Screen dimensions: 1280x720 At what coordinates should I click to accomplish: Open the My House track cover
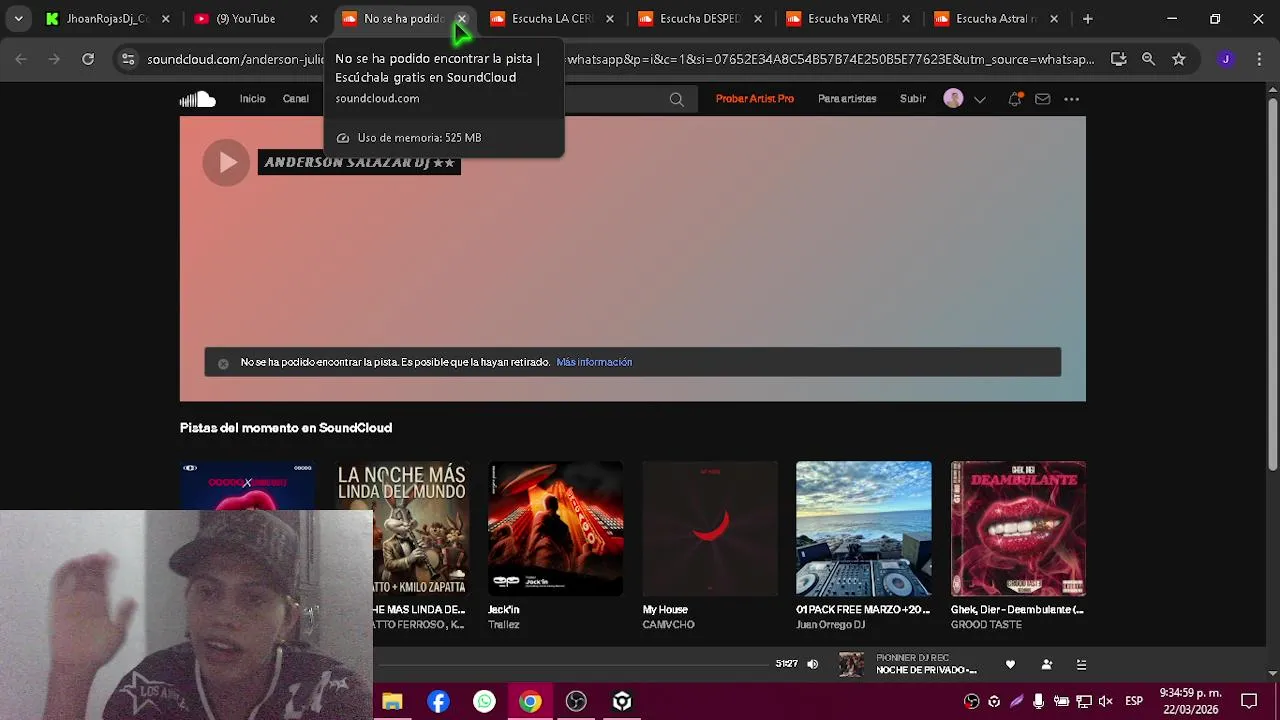pyautogui.click(x=710, y=528)
